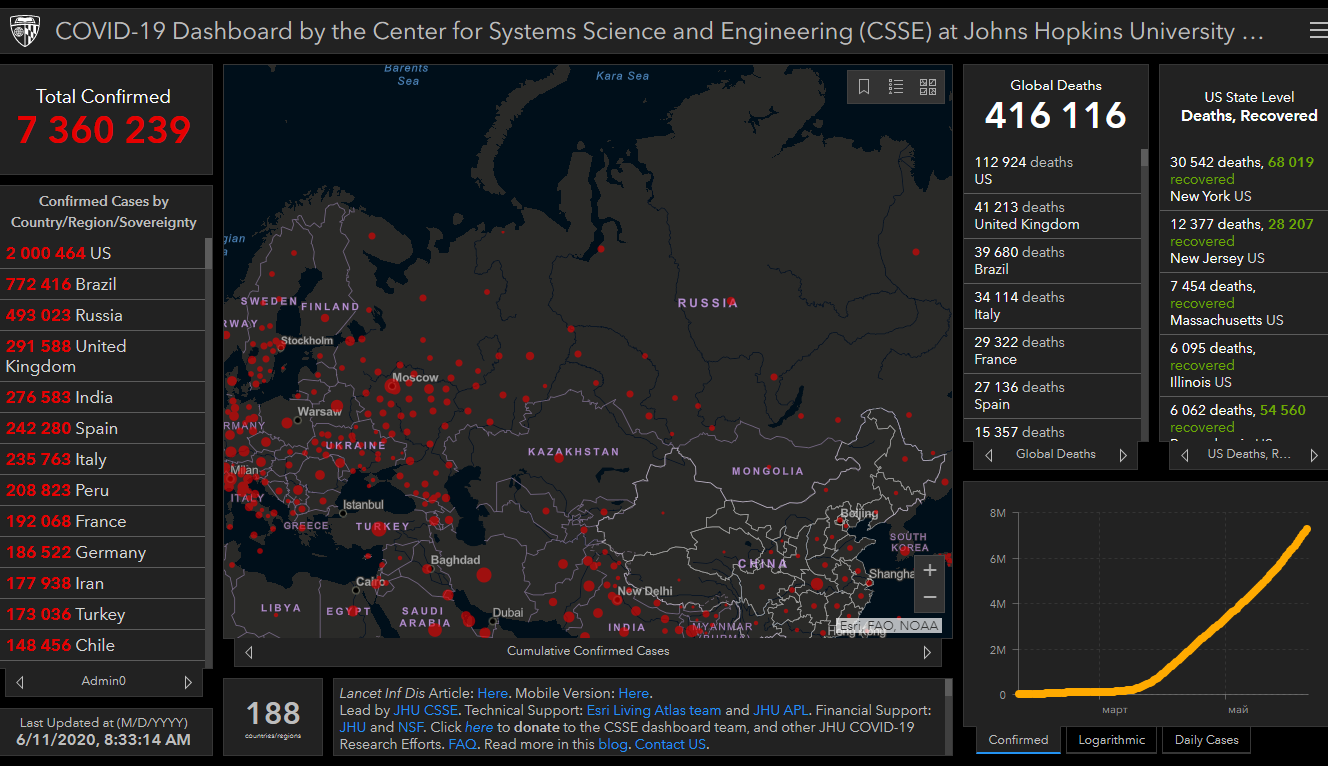The width and height of the screenshot is (1328, 767).
Task: Zoom in on the map
Action: click(x=929, y=570)
